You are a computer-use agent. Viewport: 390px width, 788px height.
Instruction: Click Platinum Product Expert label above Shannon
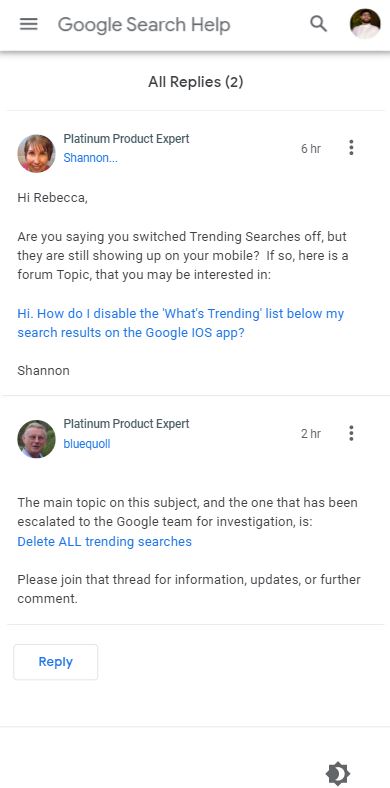click(x=127, y=139)
